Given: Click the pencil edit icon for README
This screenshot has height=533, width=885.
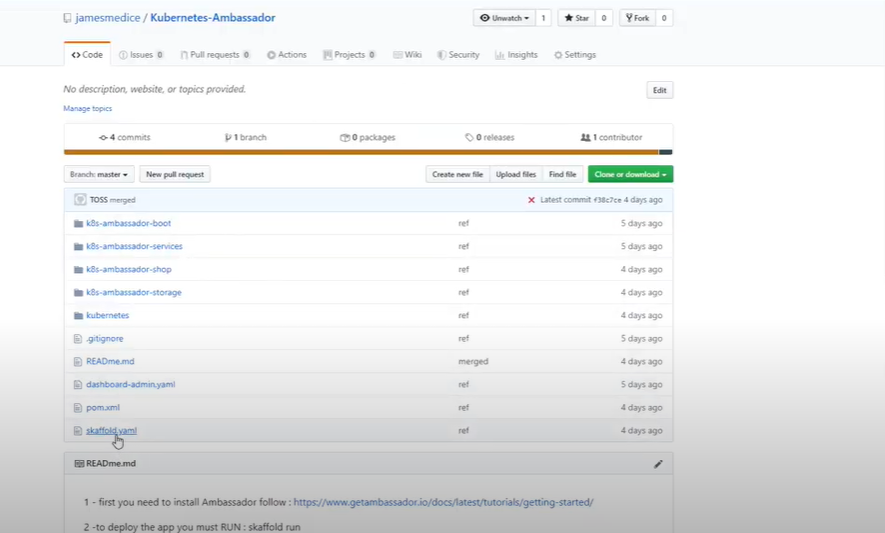Looking at the screenshot, I should [658, 464].
